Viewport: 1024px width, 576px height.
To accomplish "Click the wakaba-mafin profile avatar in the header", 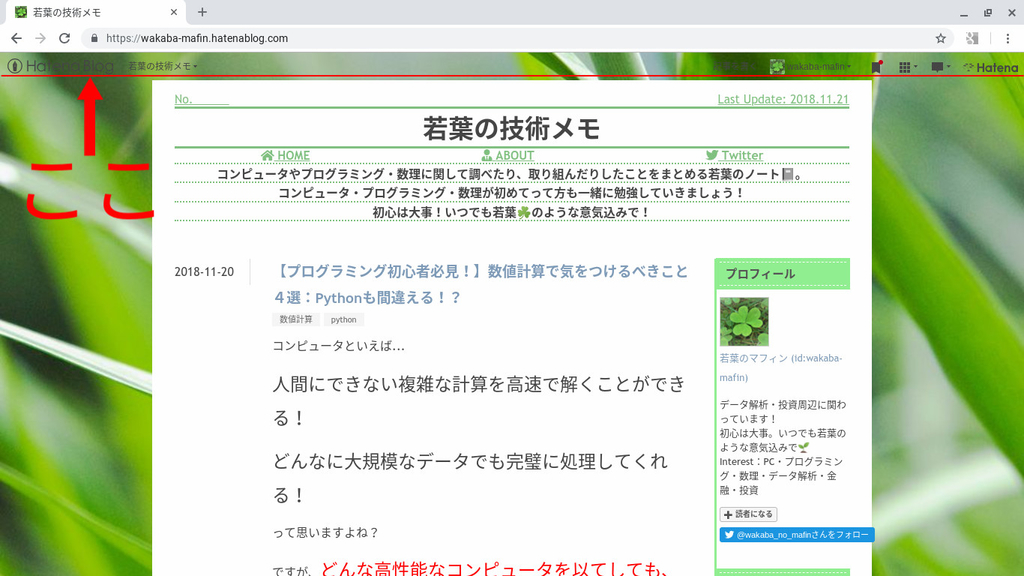I will point(777,67).
